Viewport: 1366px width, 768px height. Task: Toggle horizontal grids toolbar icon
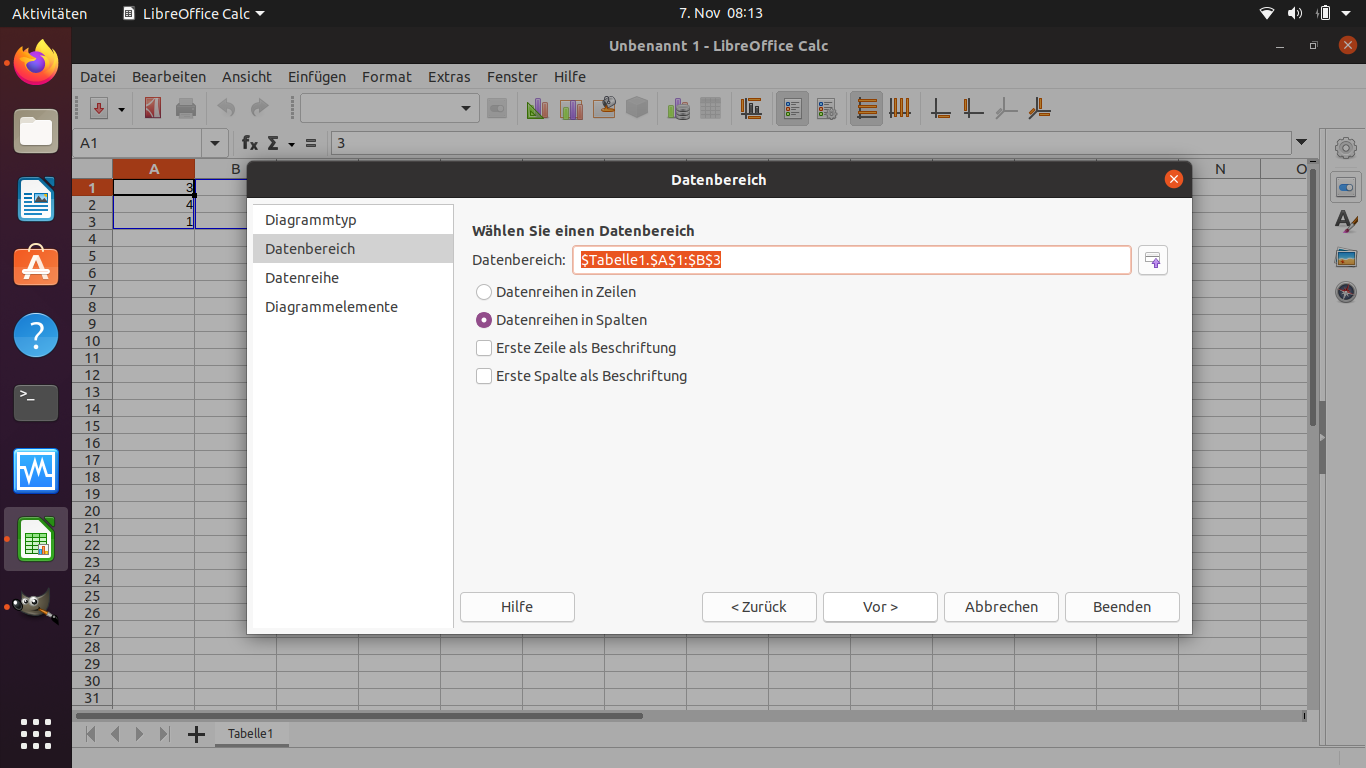tap(867, 108)
